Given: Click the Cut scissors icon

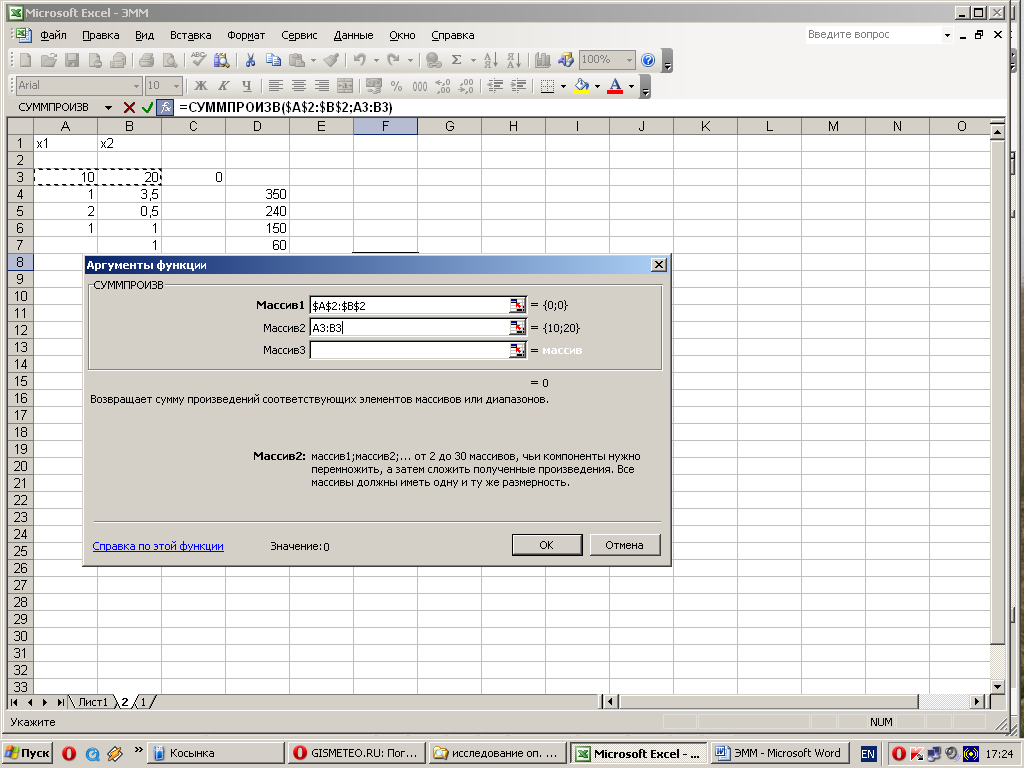Looking at the screenshot, I should (x=249, y=60).
